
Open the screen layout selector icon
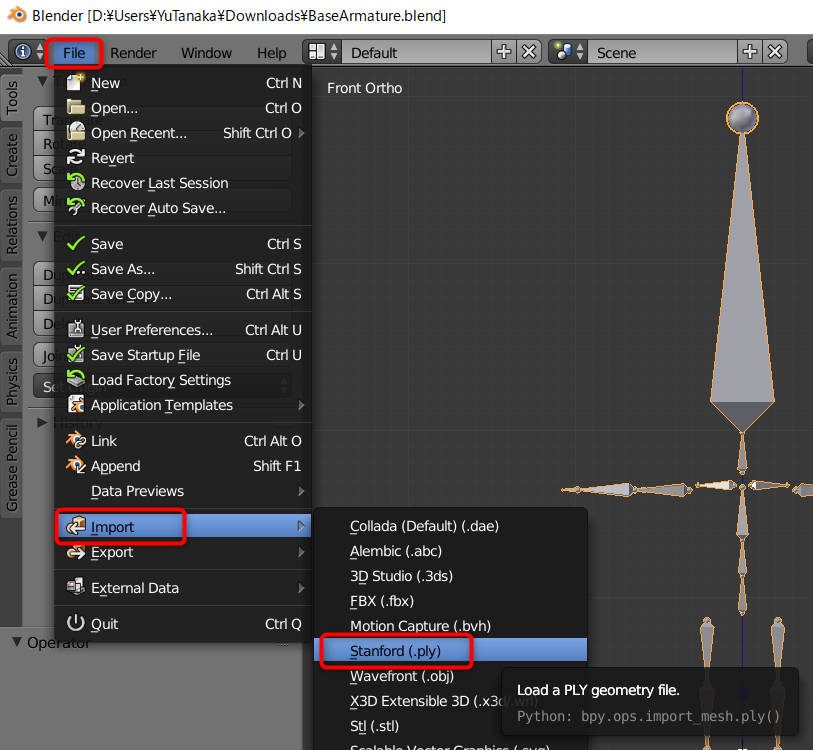(x=323, y=52)
